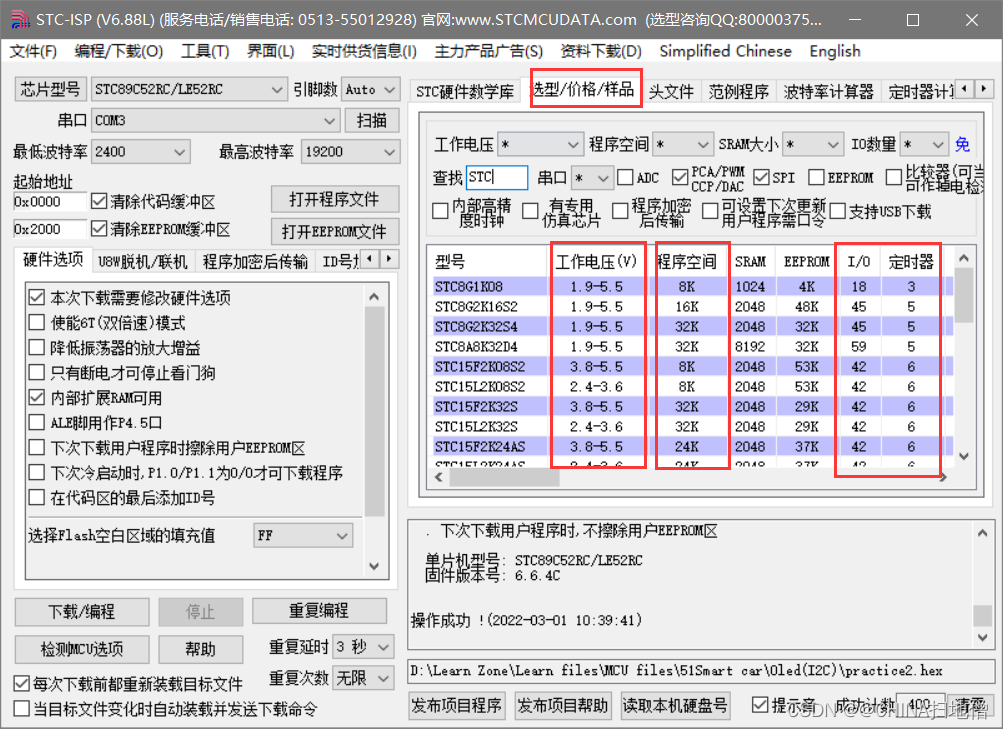This screenshot has height=729, width=1003.
Task: Expand the 程序空间 filter dropdown
Action: point(703,145)
